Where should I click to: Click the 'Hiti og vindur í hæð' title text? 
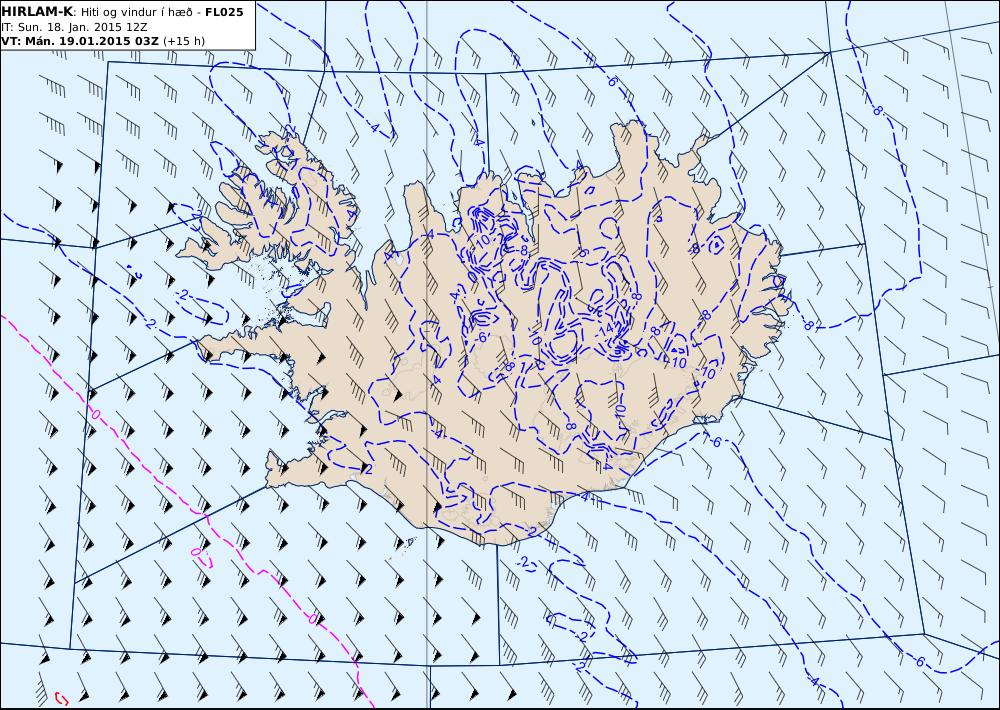[x=137, y=13]
